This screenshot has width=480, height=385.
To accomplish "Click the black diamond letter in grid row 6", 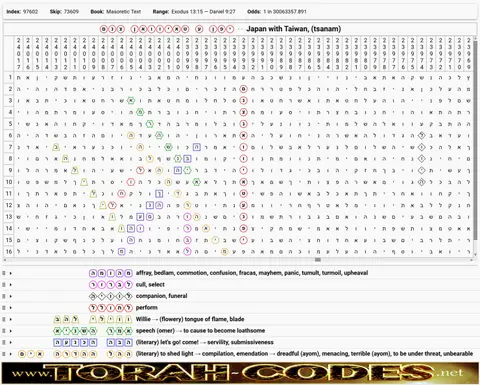I will click(422, 135).
